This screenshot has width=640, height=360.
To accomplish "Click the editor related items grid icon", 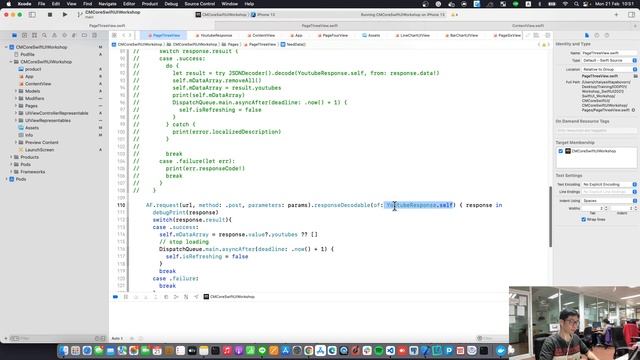I will pos(115,36).
